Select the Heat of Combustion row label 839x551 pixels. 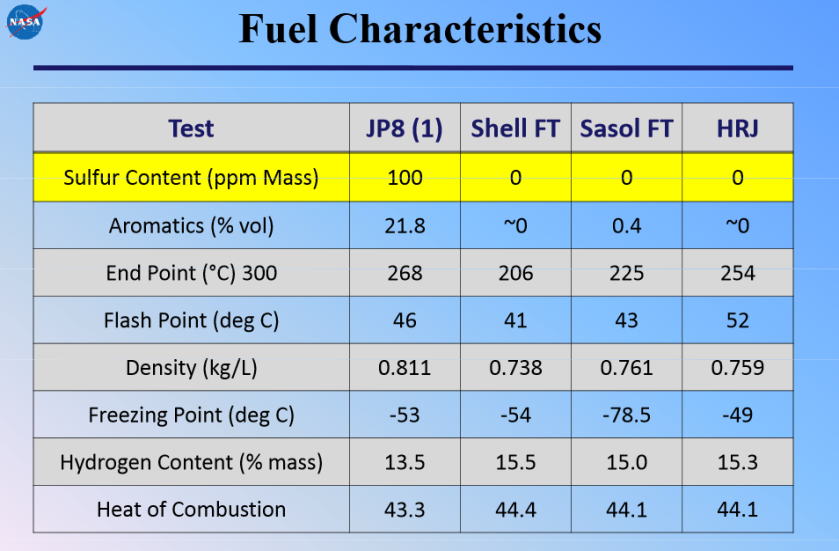click(x=191, y=509)
